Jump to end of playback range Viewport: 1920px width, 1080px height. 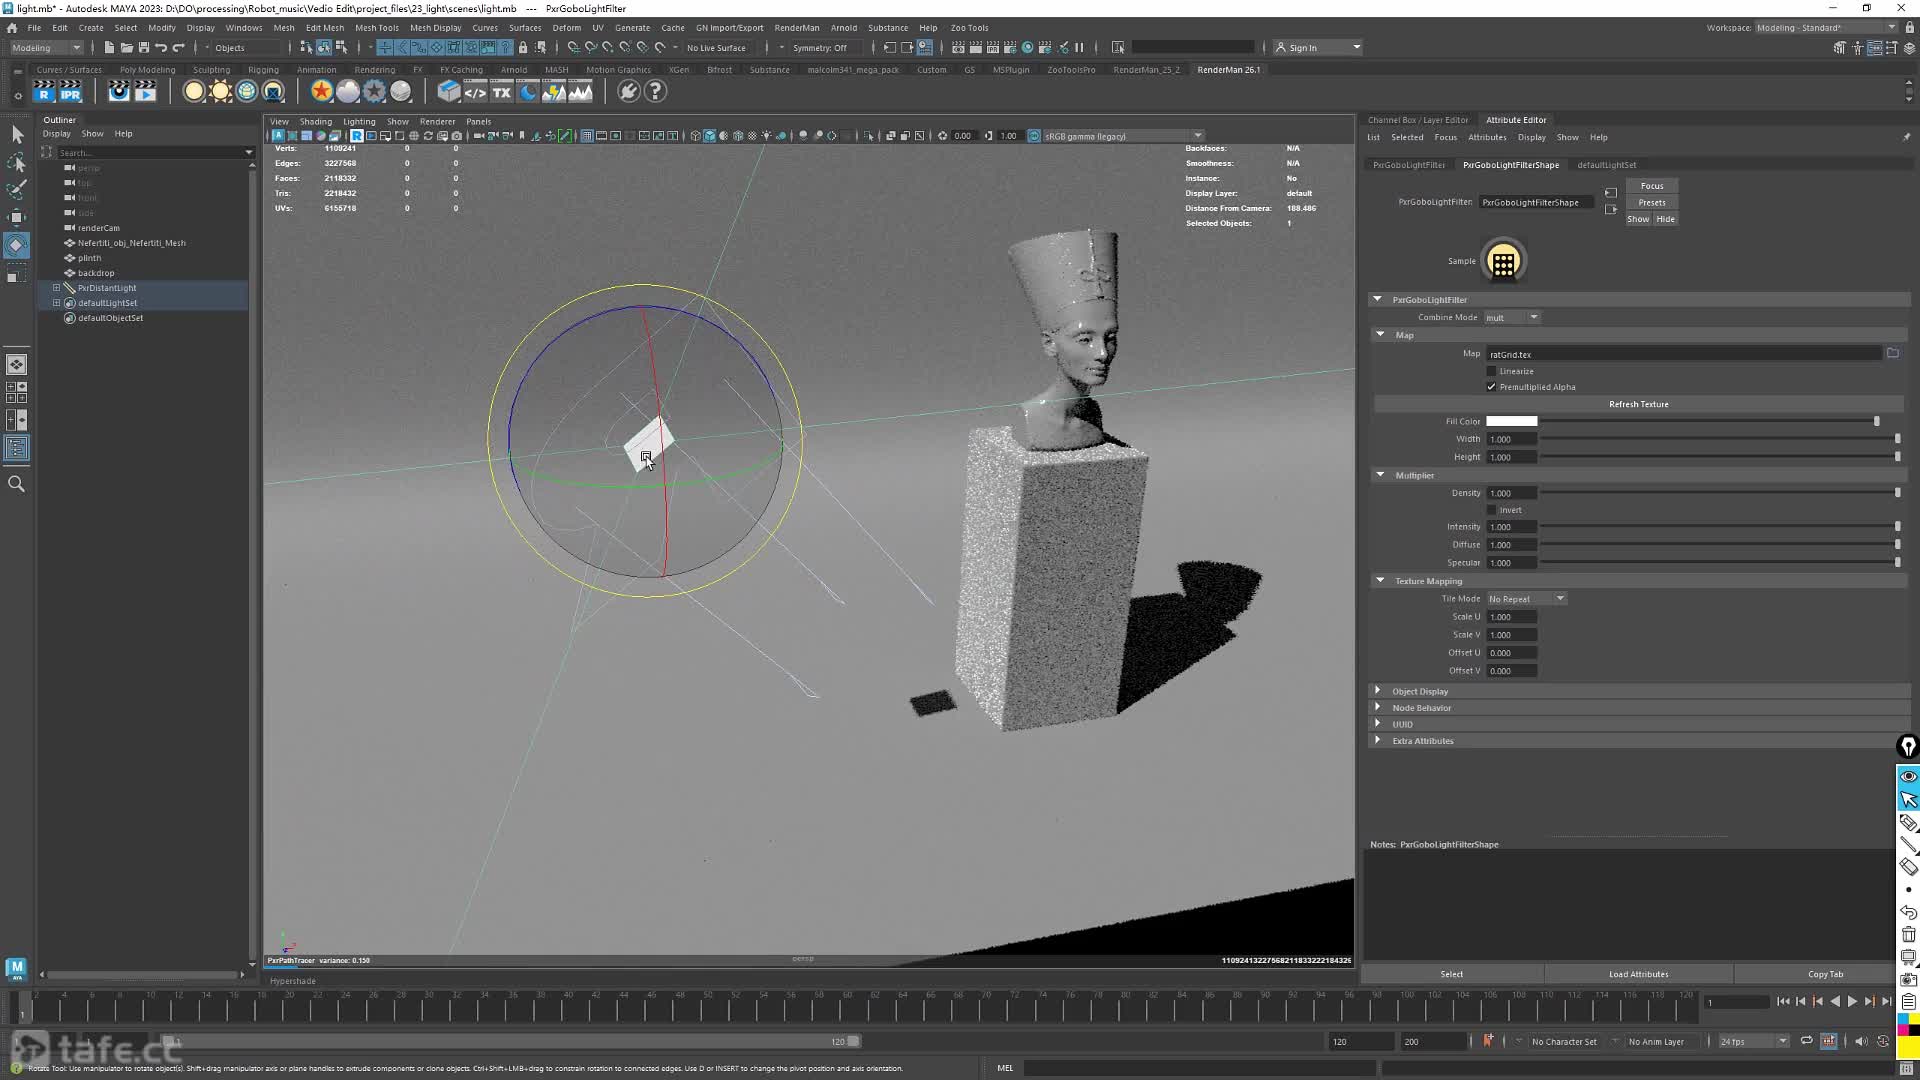point(1886,1001)
